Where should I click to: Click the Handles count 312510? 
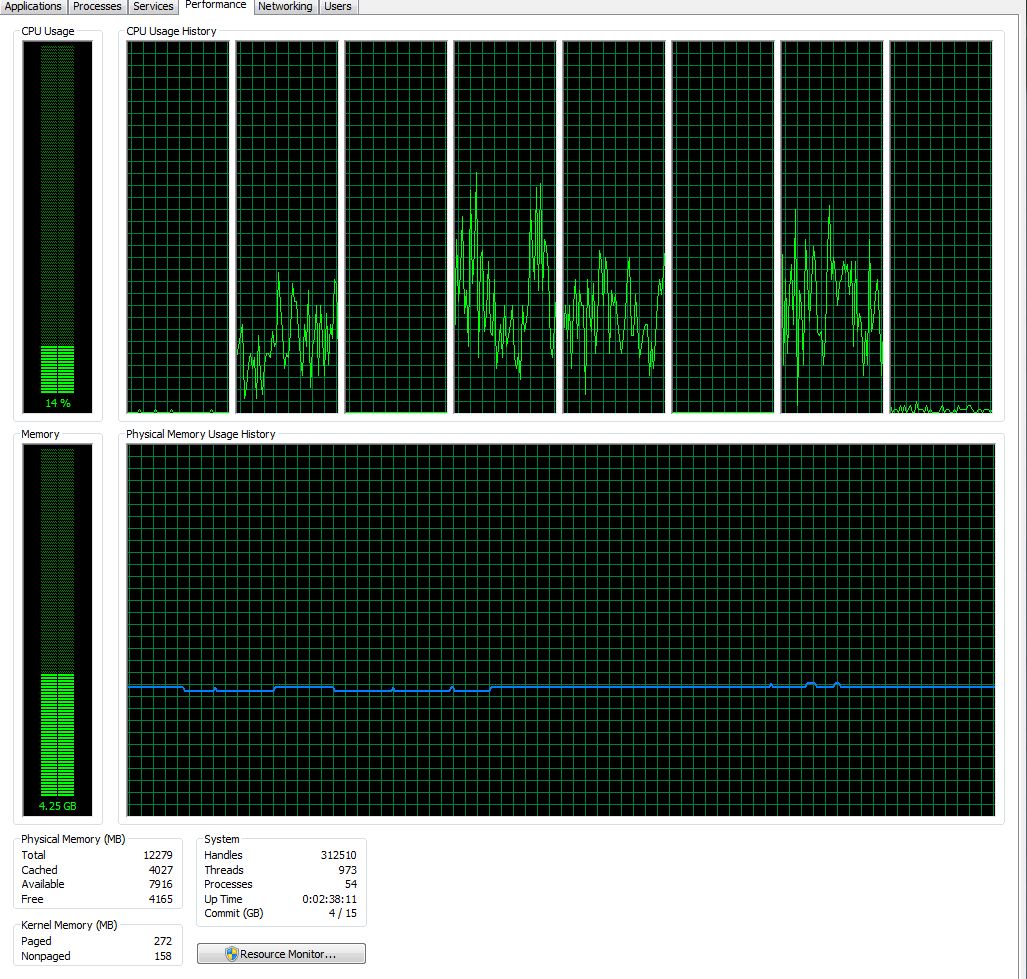pyautogui.click(x=338, y=855)
